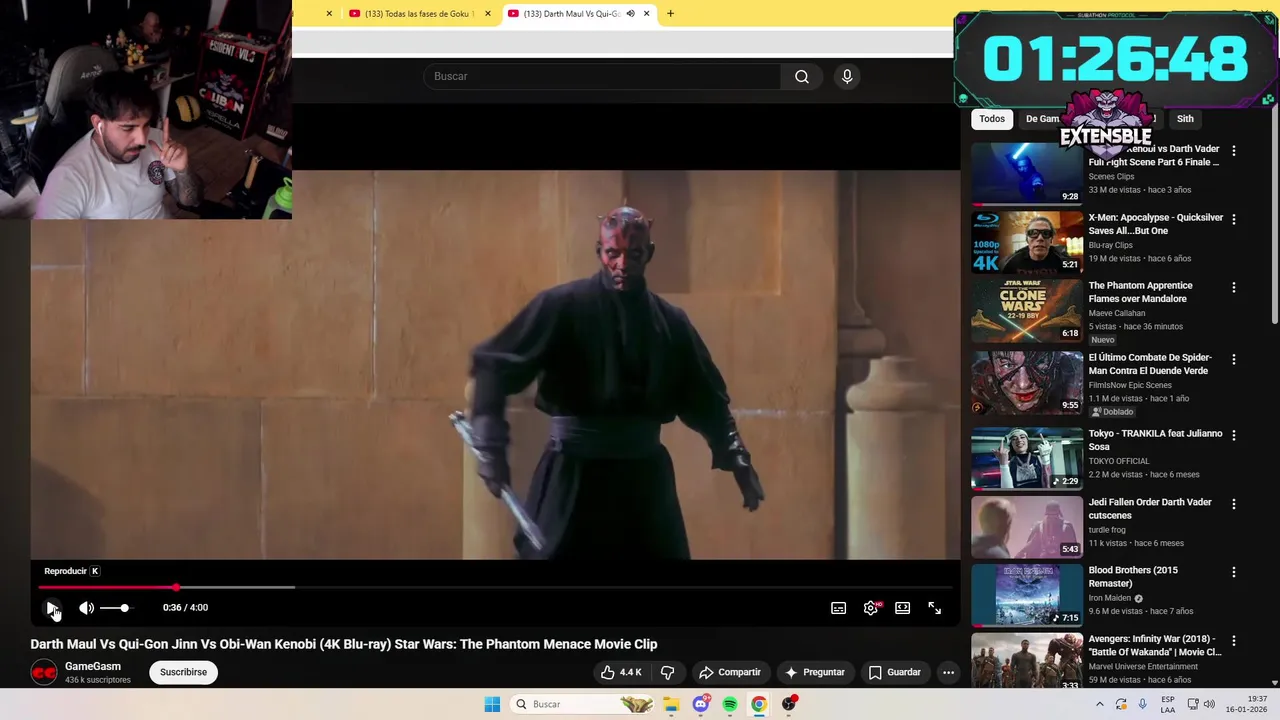Click the YouTube search field
Screen dimensions: 1280x720
coord(602,76)
